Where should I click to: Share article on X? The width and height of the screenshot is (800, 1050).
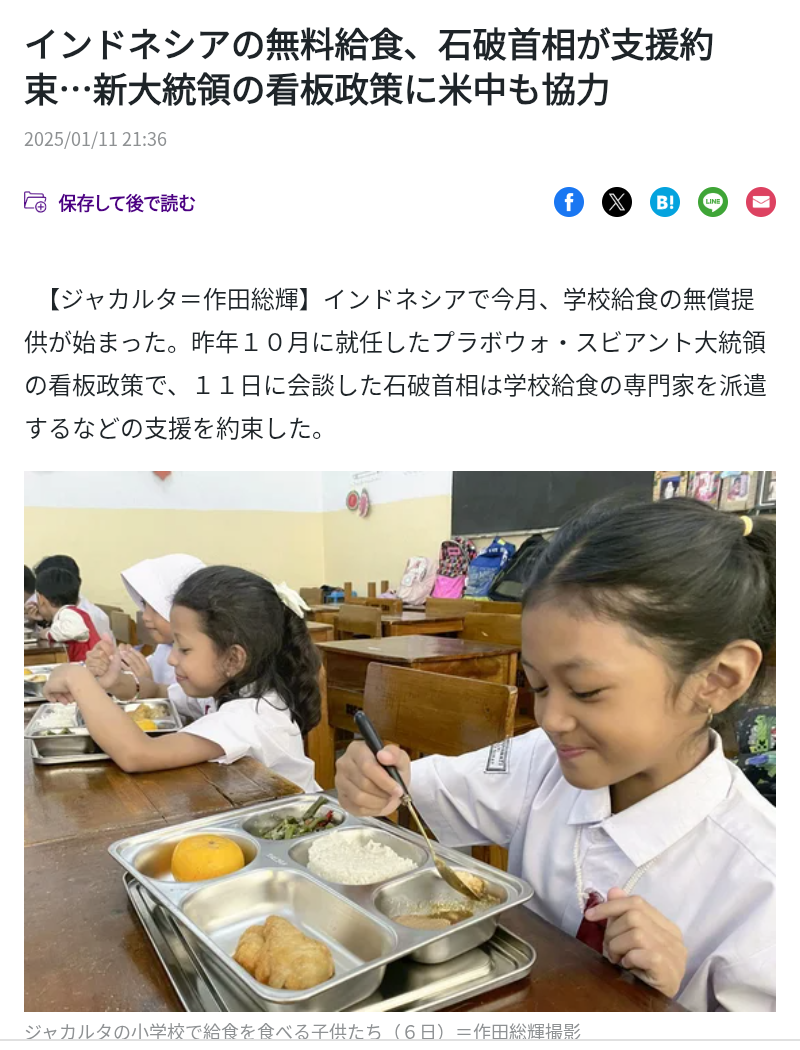tap(617, 202)
